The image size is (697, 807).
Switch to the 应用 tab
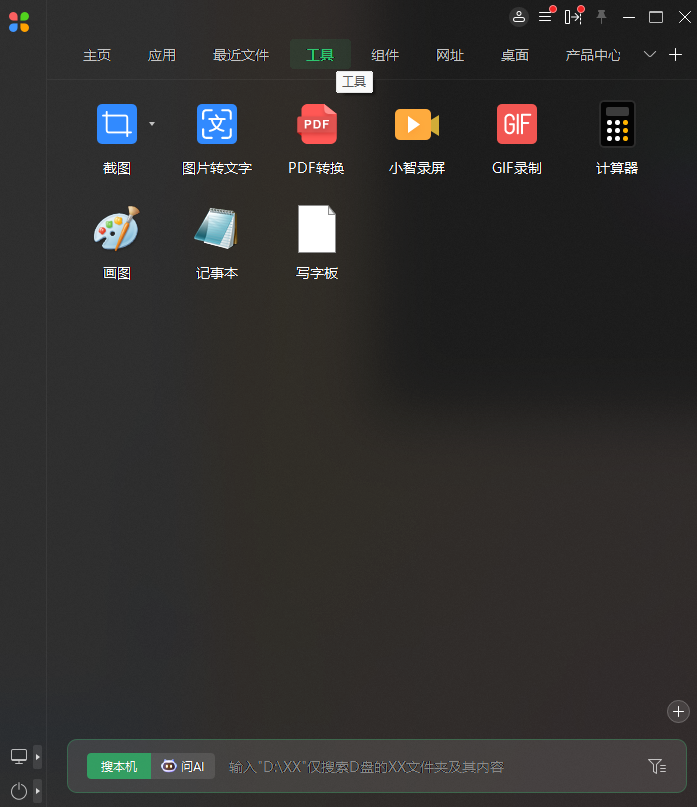(162, 55)
